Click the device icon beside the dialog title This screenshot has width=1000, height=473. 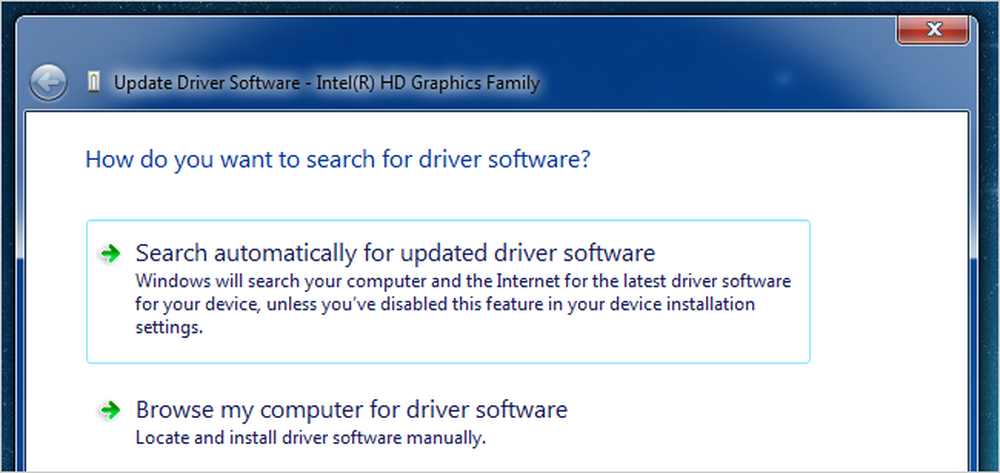94,83
